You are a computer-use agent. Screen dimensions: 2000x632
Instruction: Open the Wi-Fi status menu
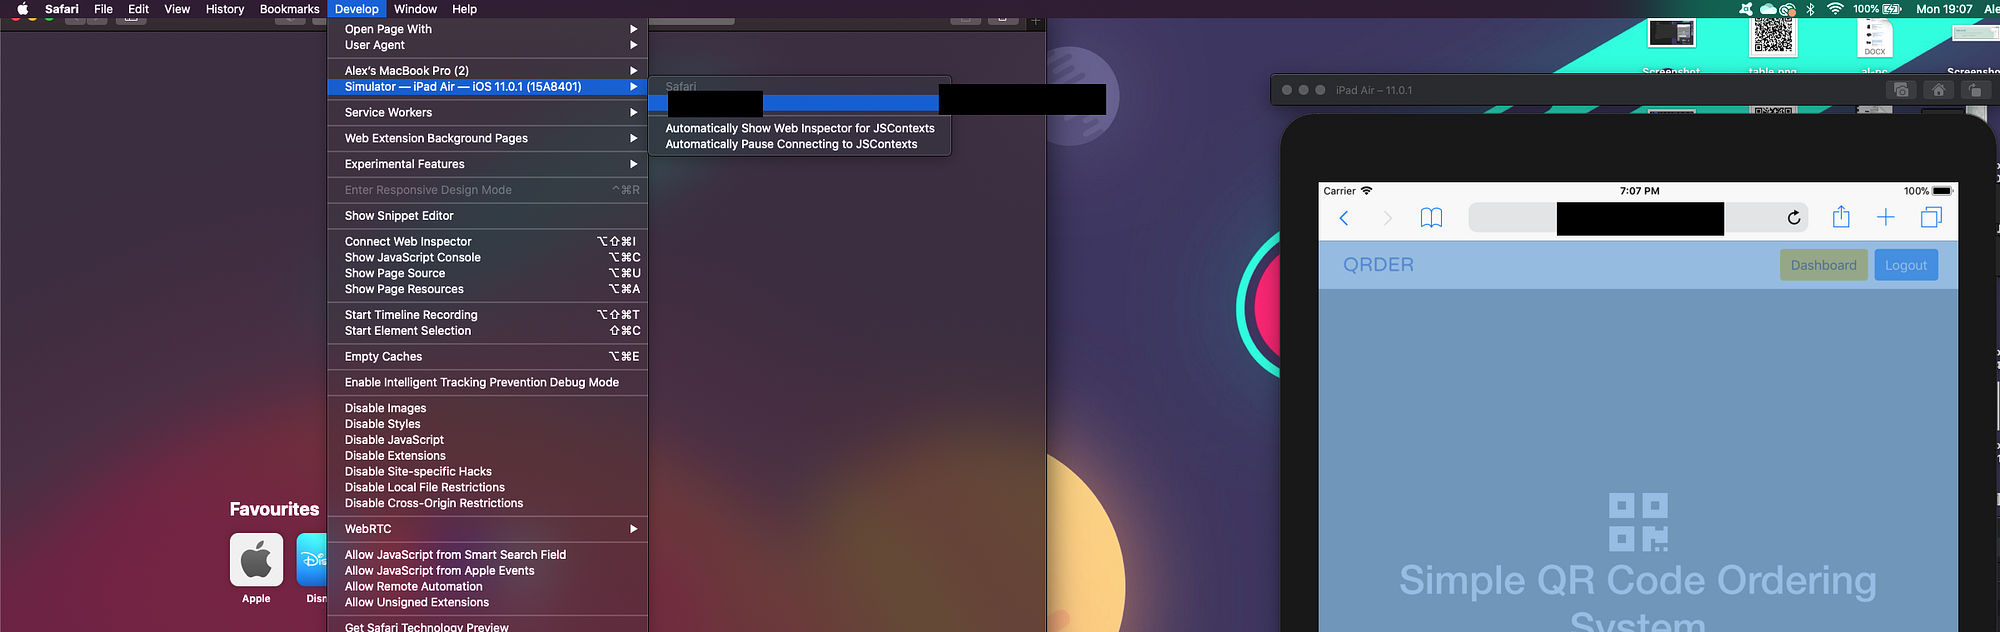(1835, 9)
